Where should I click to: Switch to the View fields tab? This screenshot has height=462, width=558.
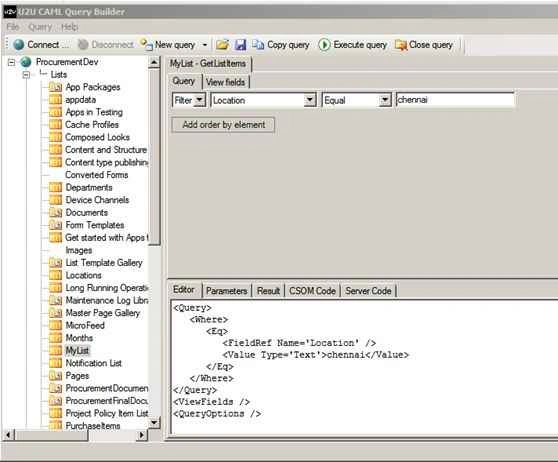(226, 82)
